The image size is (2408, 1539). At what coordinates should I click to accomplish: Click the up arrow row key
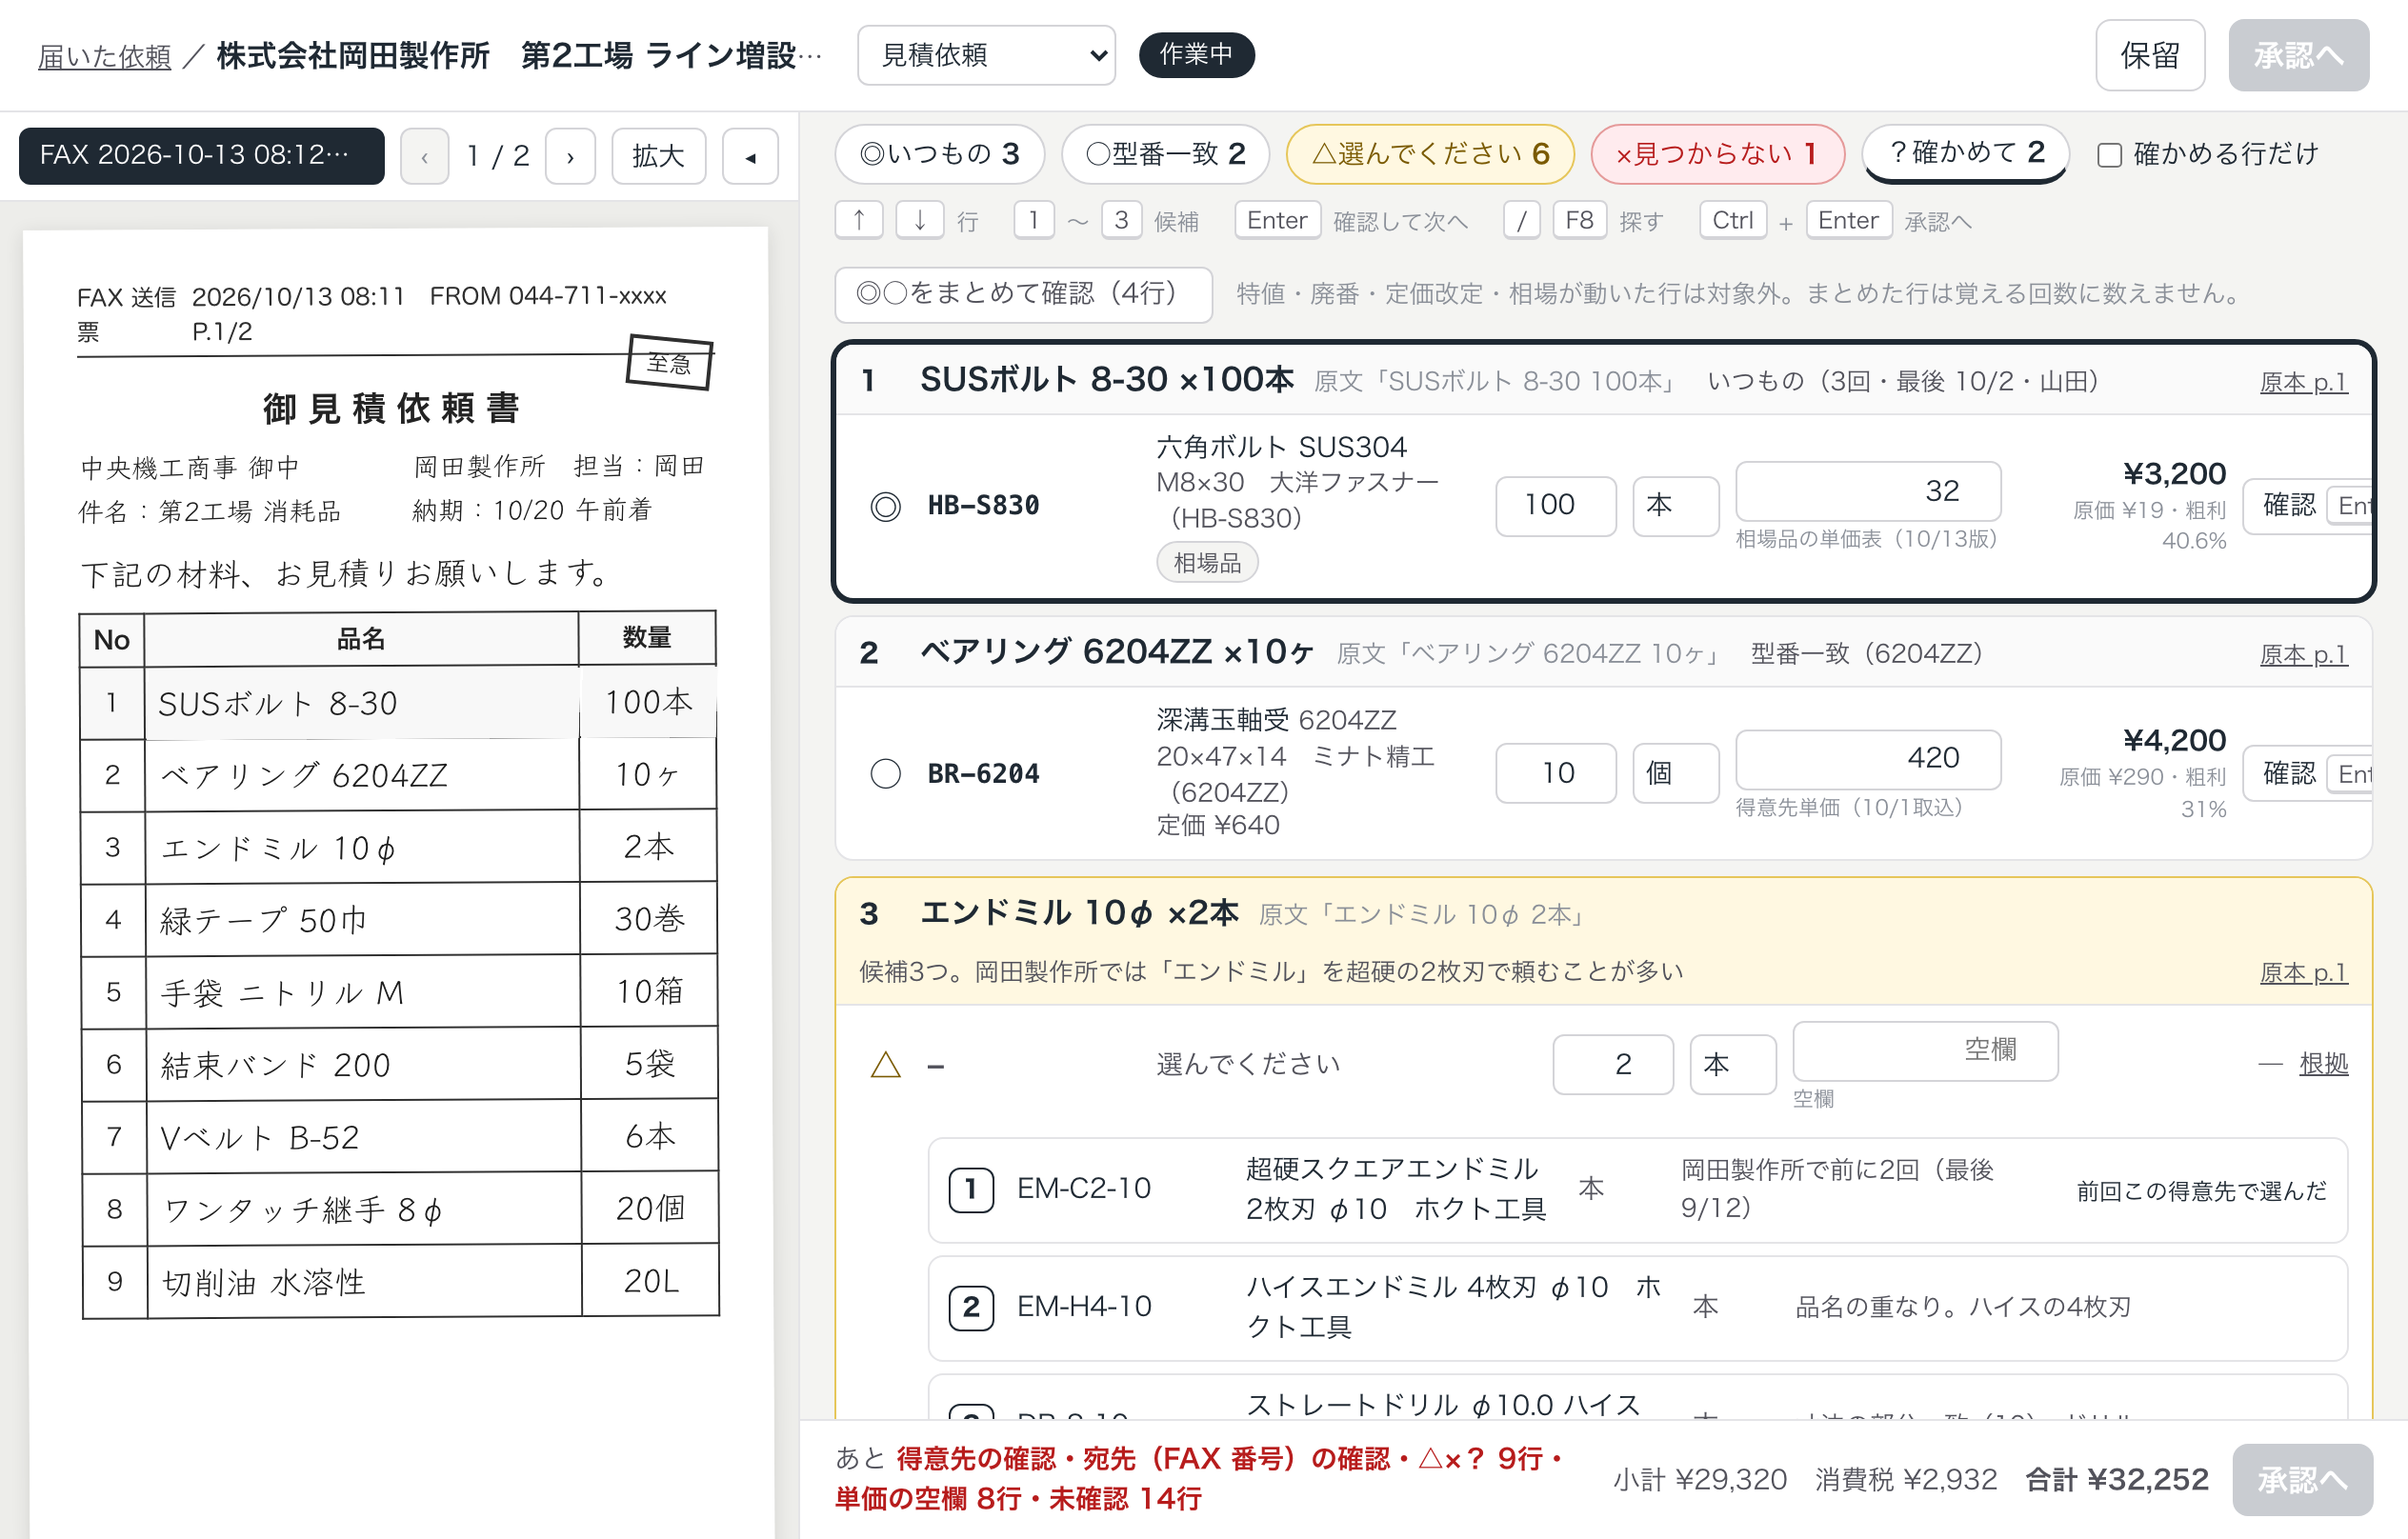tap(859, 220)
